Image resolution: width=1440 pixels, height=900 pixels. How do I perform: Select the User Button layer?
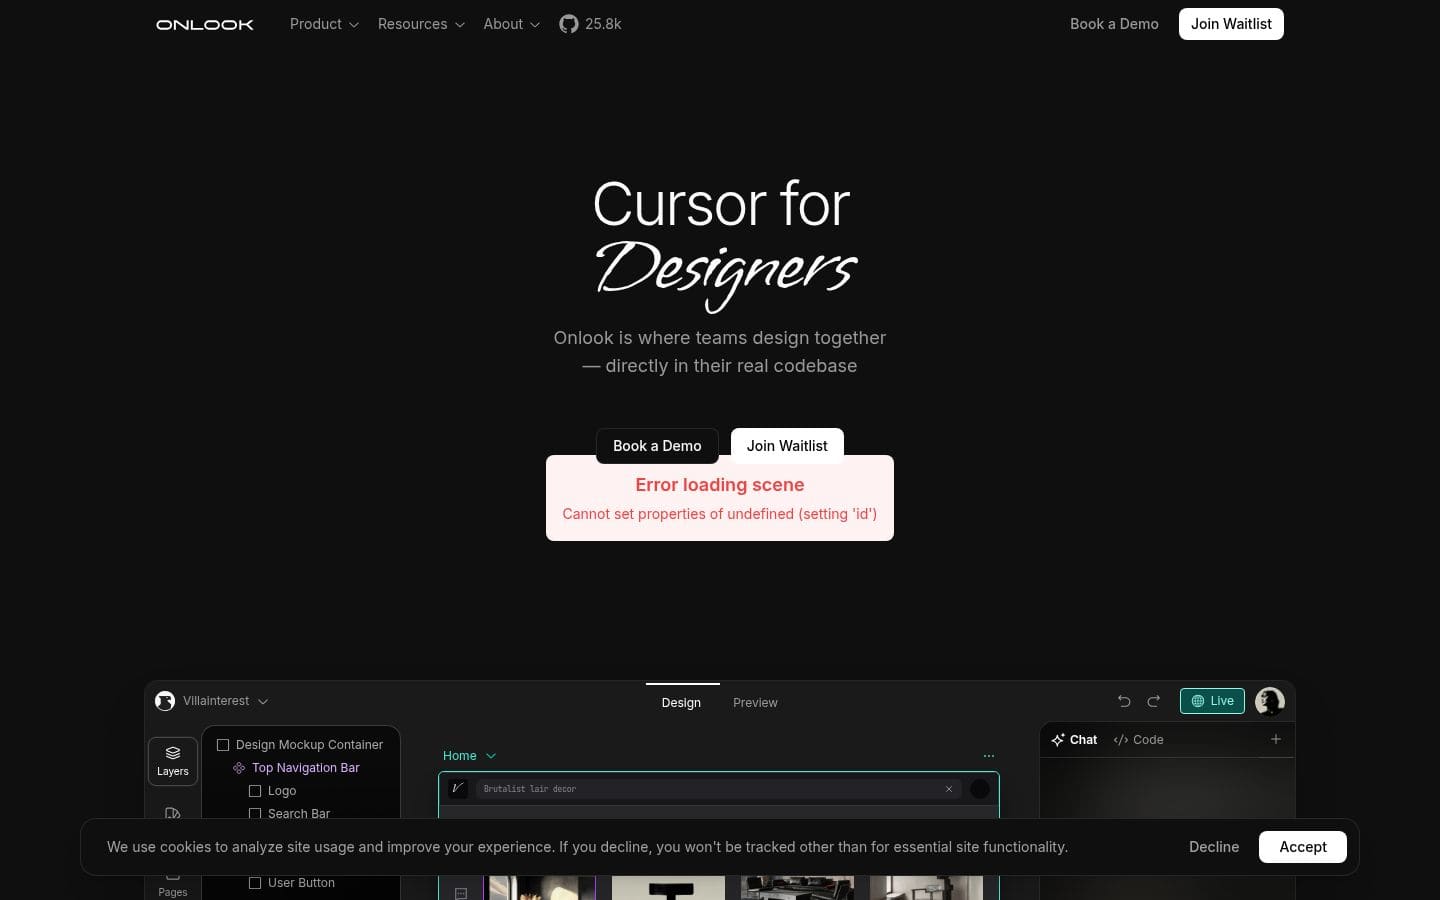[x=301, y=883]
